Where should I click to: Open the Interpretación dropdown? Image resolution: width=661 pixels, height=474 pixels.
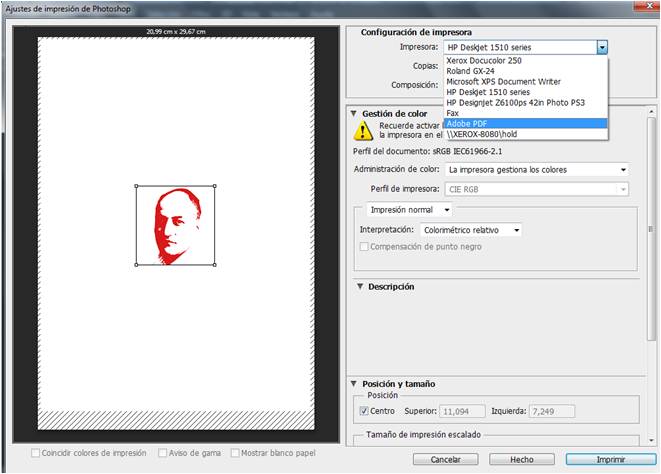(x=516, y=230)
